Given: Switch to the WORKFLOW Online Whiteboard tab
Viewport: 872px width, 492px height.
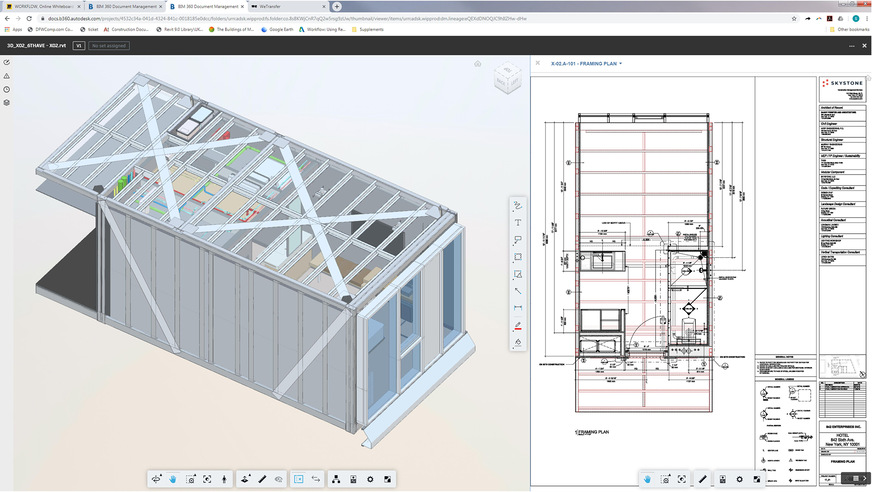Looking at the screenshot, I should [45, 6].
